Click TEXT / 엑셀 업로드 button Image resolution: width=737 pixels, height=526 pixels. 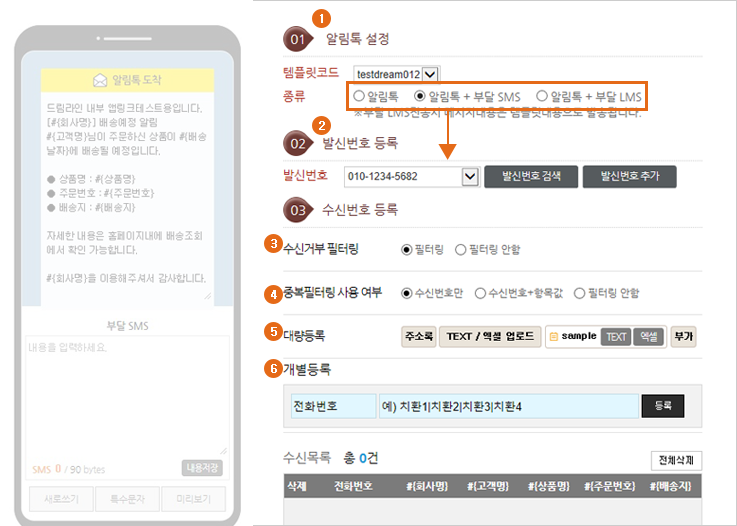[491, 337]
